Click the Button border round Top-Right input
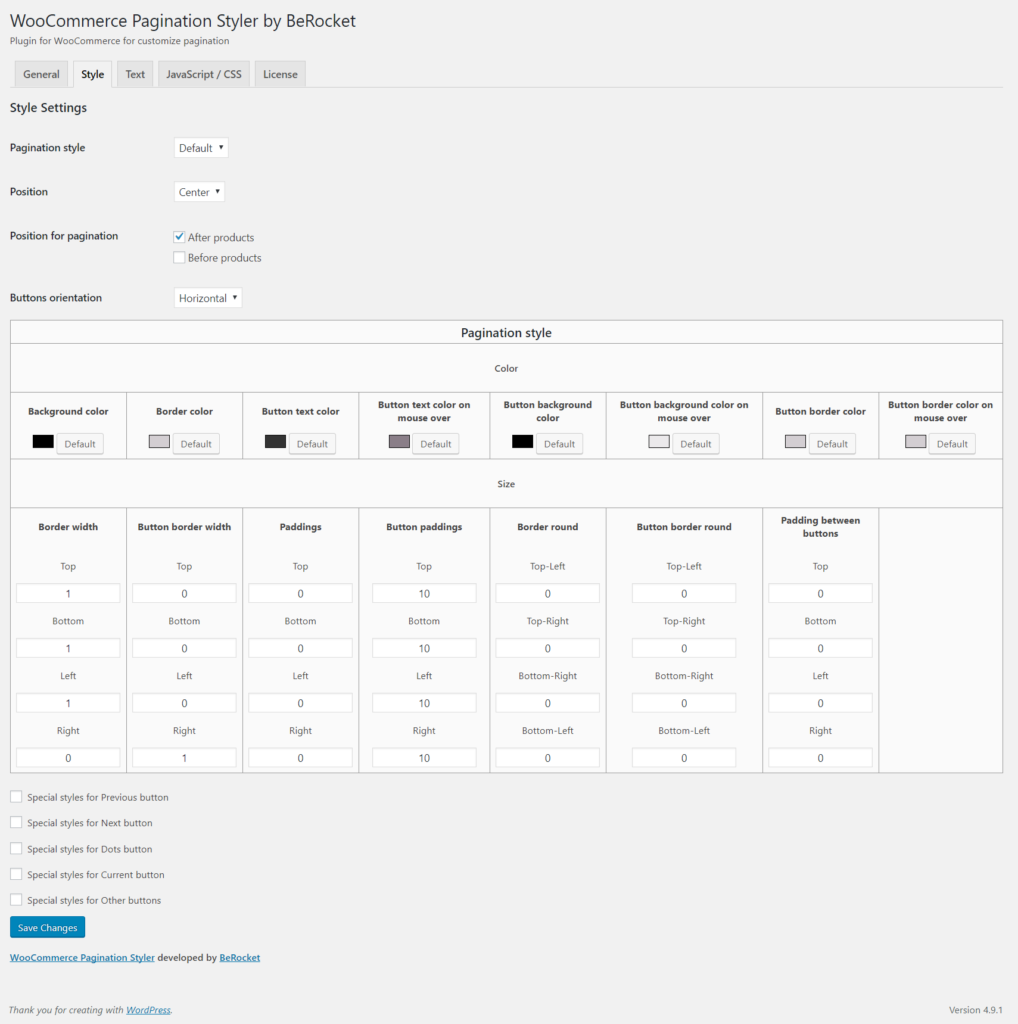 click(684, 648)
